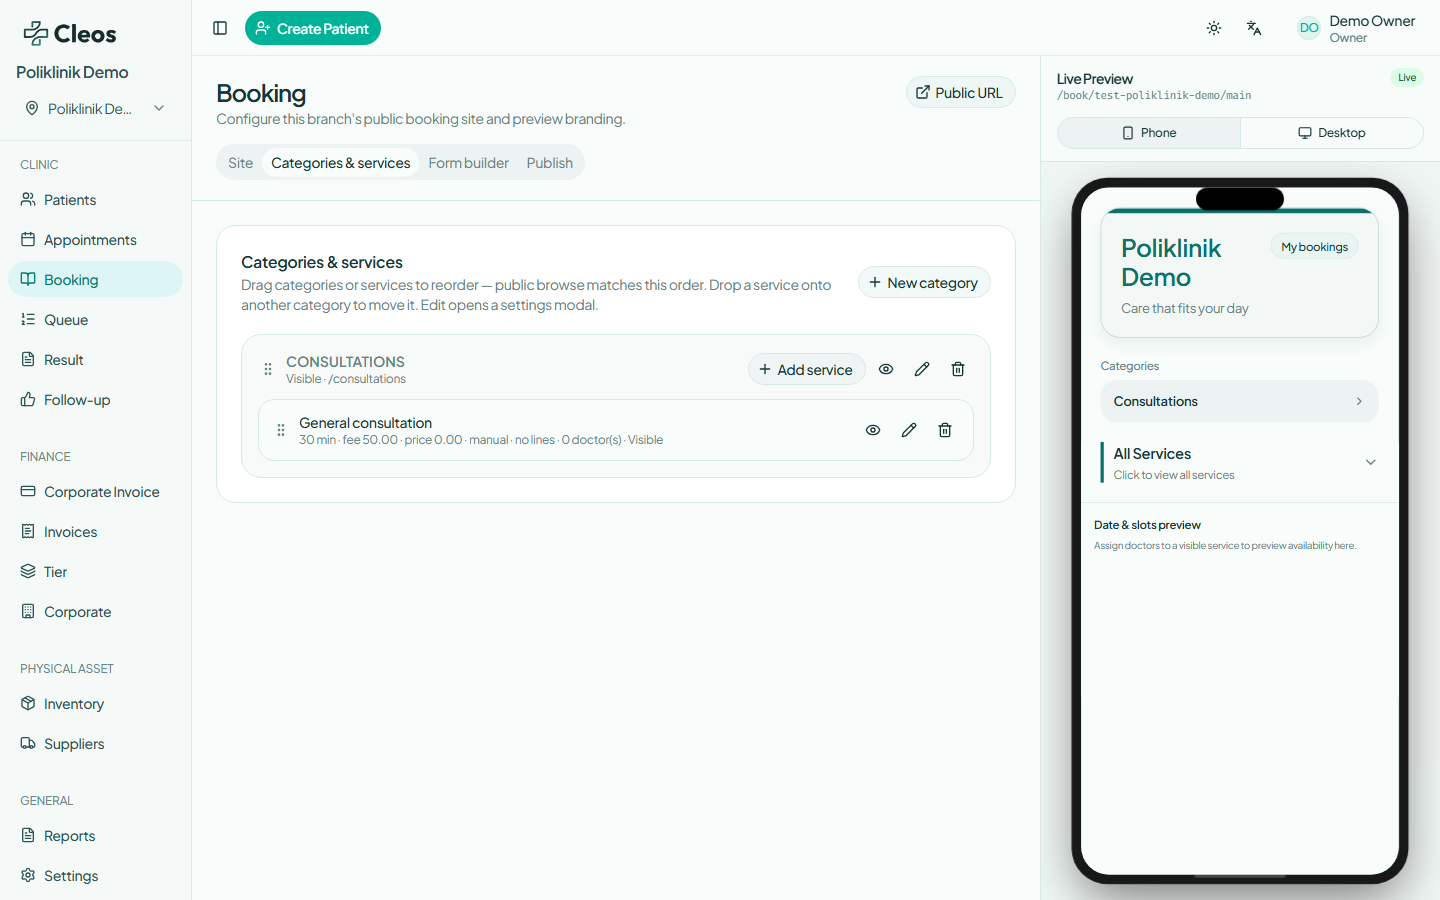Click the DO user avatar
The width and height of the screenshot is (1440, 900).
tap(1309, 28)
